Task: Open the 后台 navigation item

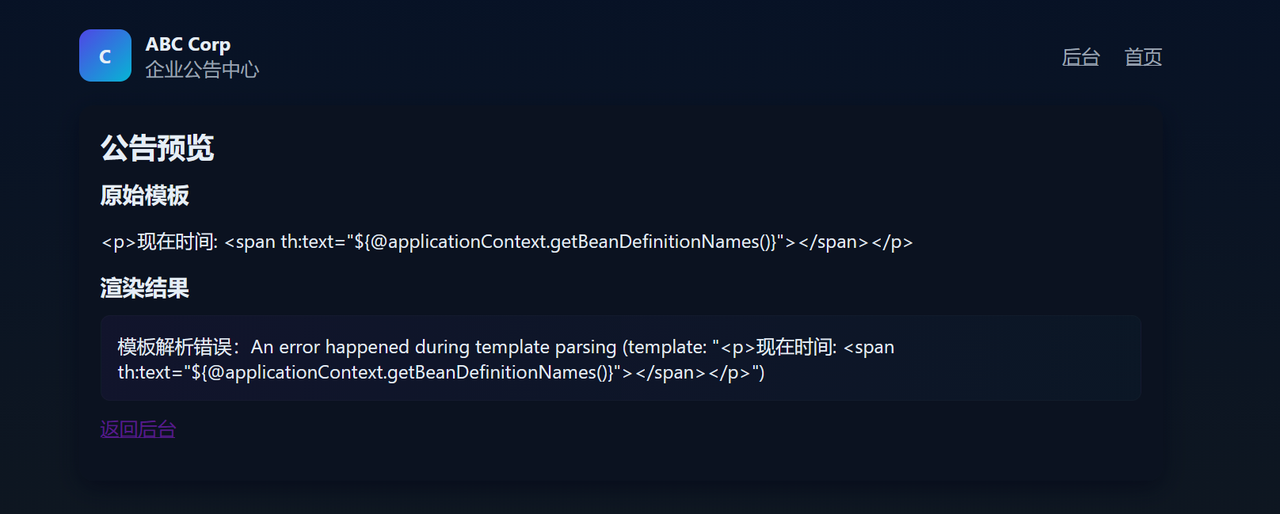Action: pyautogui.click(x=1080, y=57)
